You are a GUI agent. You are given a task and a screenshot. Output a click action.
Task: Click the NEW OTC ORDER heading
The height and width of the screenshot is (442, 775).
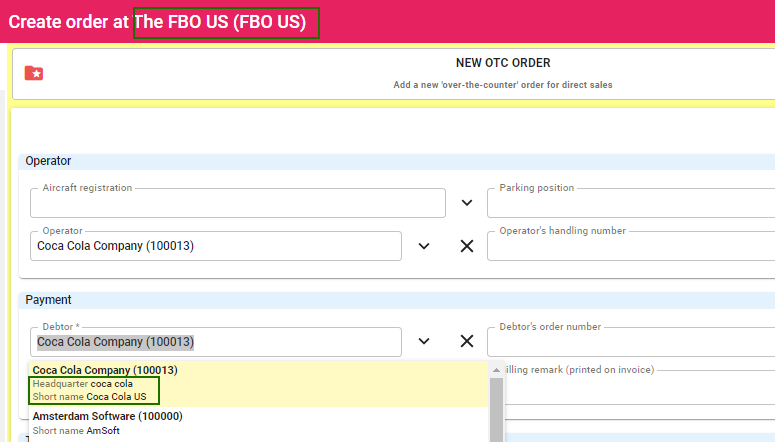[x=503, y=63]
